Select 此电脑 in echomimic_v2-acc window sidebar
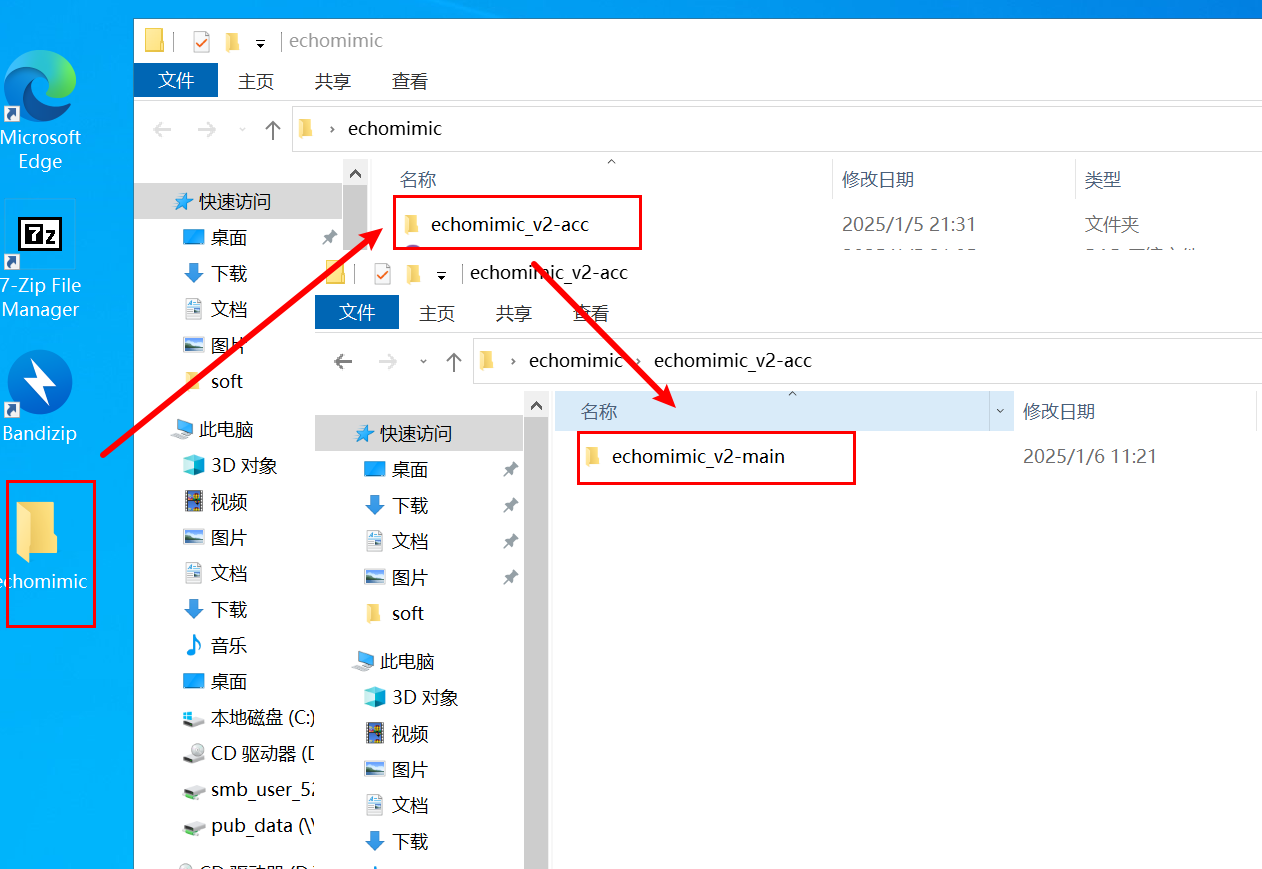The height and width of the screenshot is (869, 1262). point(406,661)
